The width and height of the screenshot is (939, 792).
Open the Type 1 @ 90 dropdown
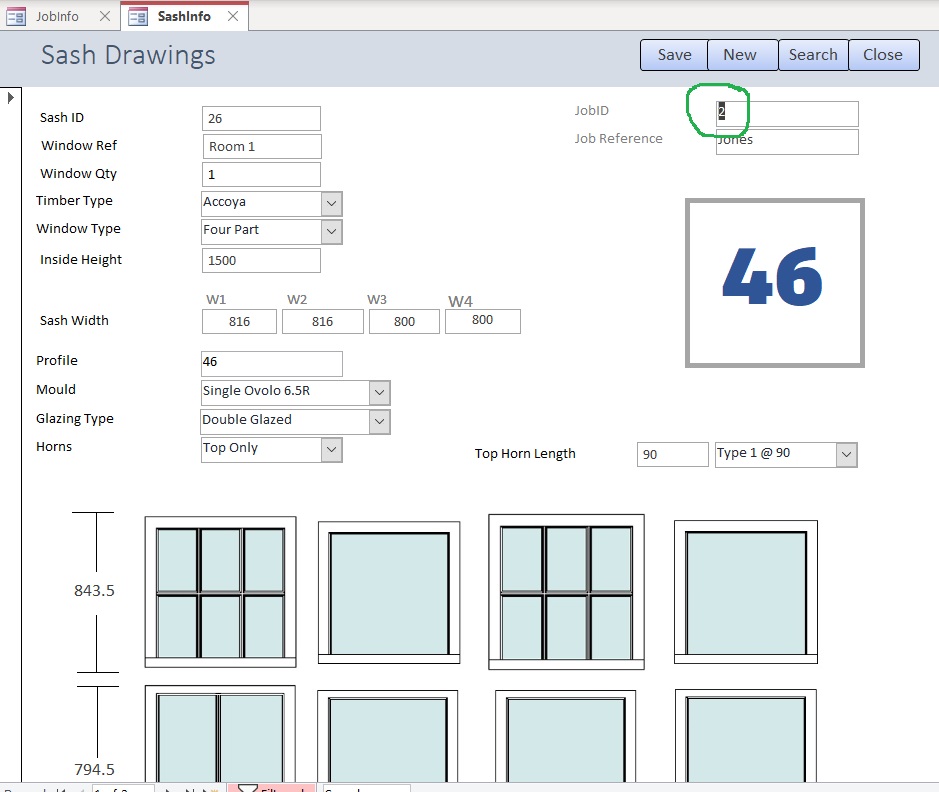846,454
